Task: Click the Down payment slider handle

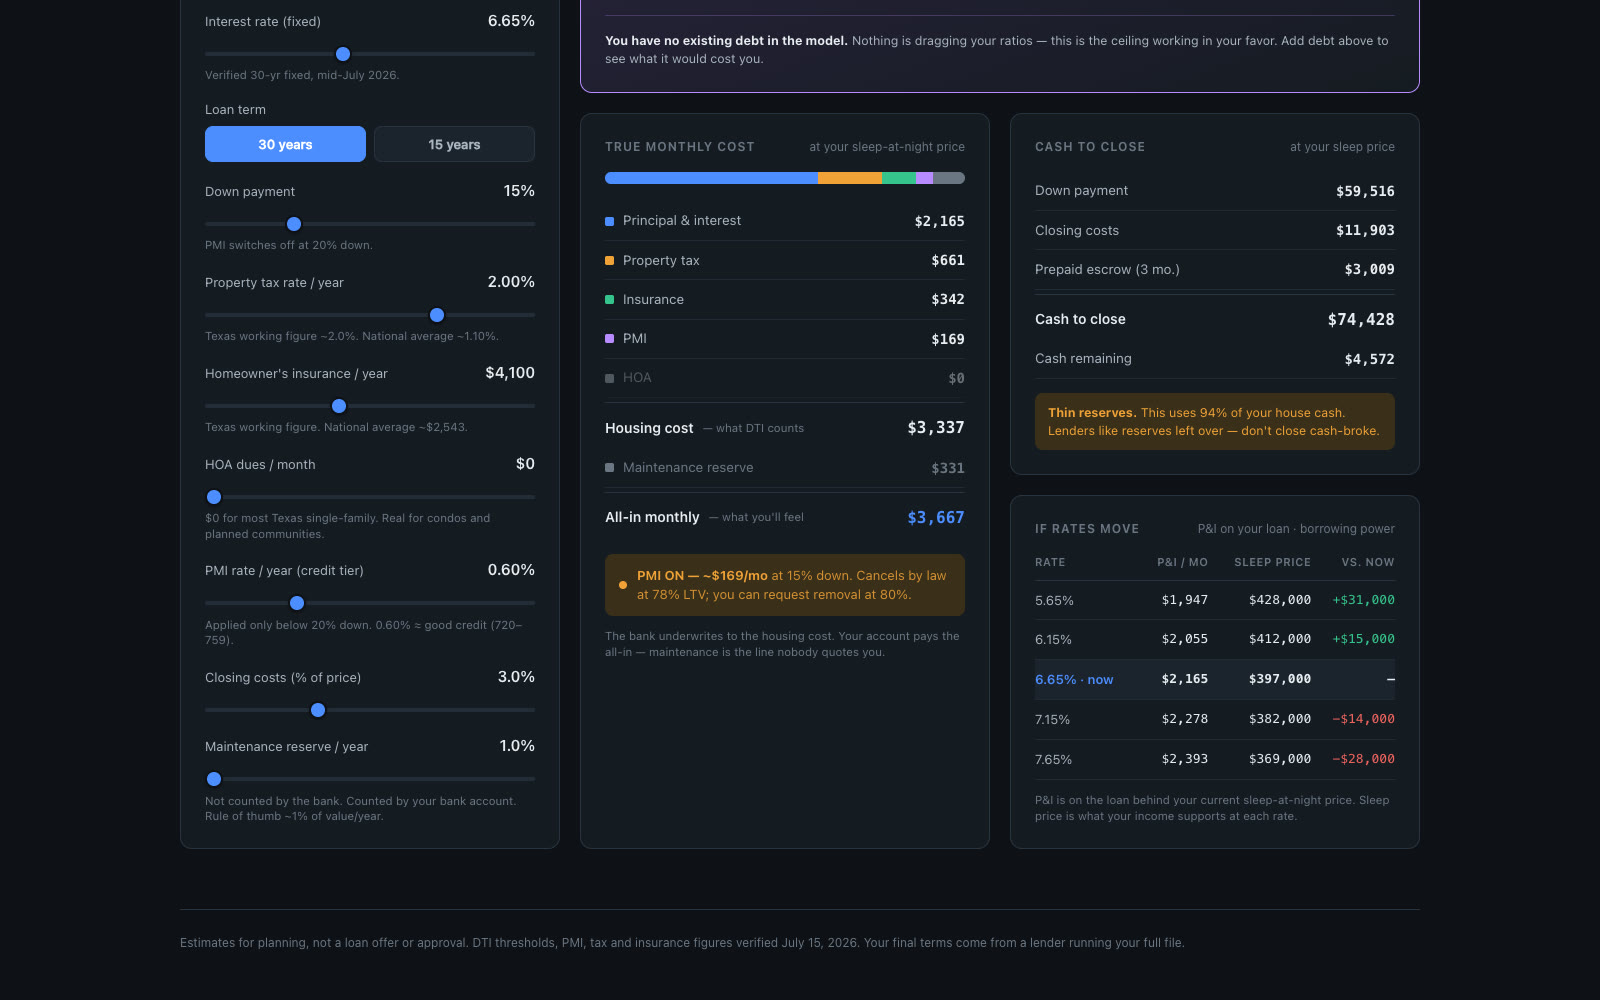Action: click(294, 224)
